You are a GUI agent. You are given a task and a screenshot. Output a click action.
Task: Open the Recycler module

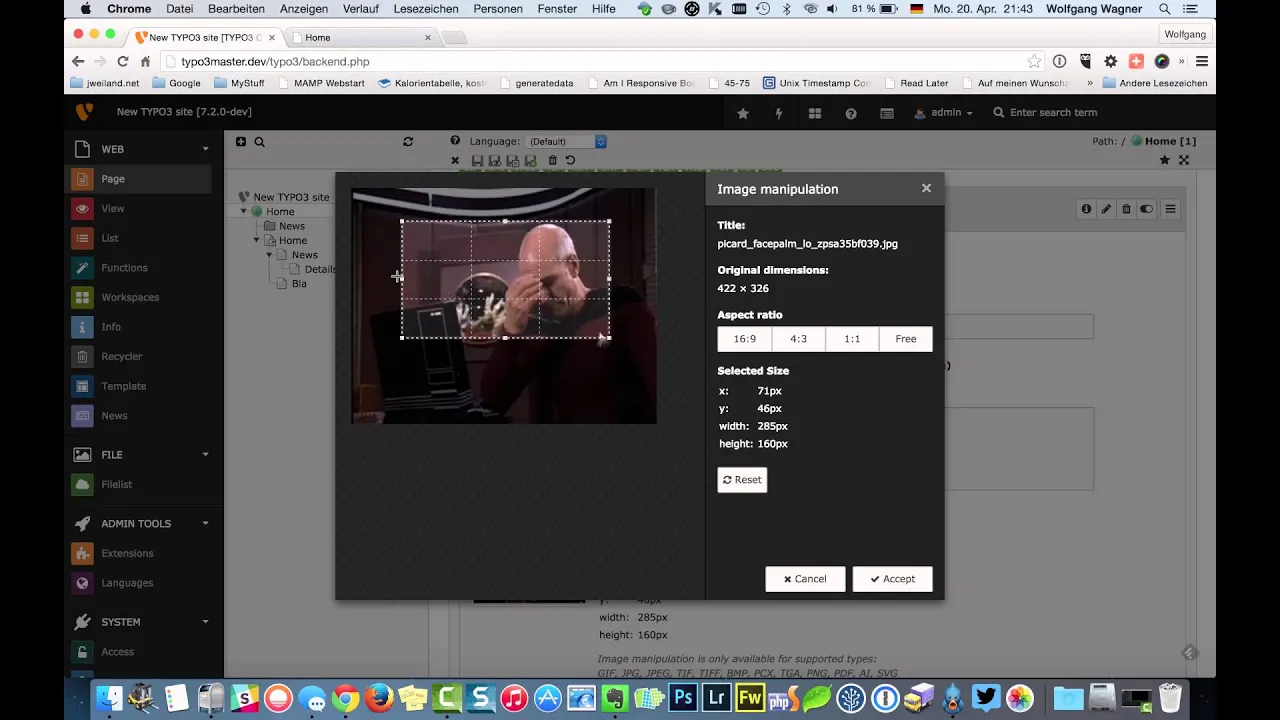pos(140,356)
